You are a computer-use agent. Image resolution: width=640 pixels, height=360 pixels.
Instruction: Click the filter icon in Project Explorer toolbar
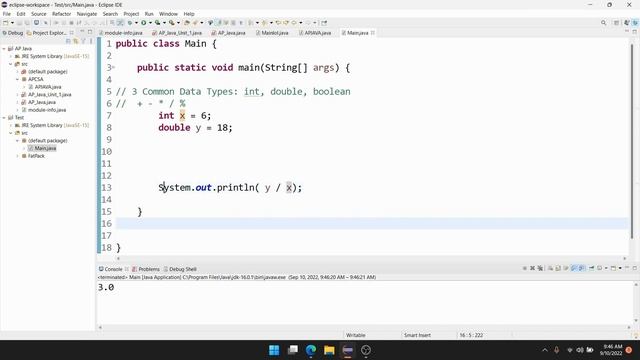(83, 41)
